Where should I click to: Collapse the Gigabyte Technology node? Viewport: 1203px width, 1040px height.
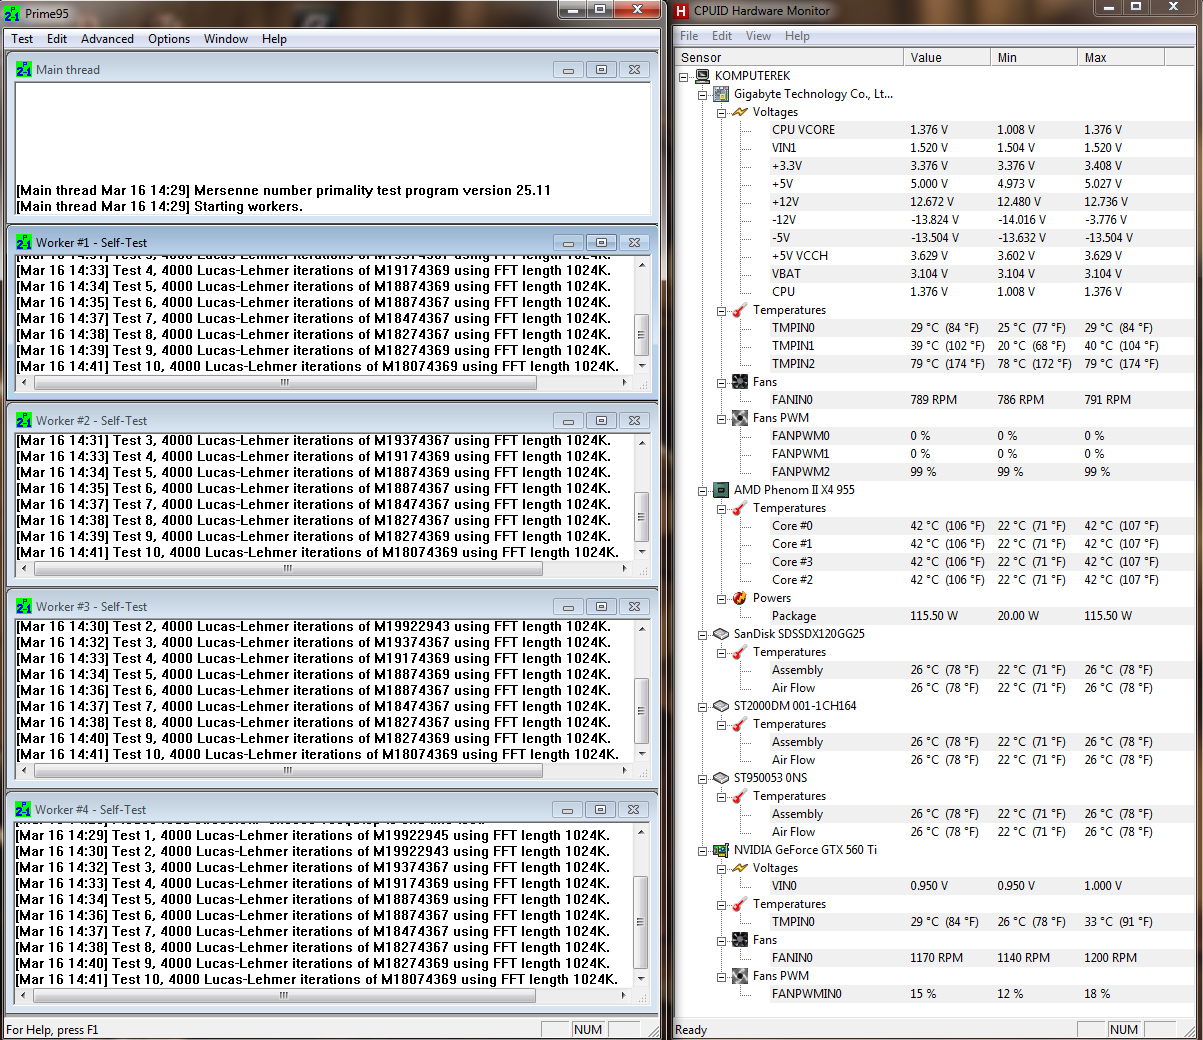point(703,95)
